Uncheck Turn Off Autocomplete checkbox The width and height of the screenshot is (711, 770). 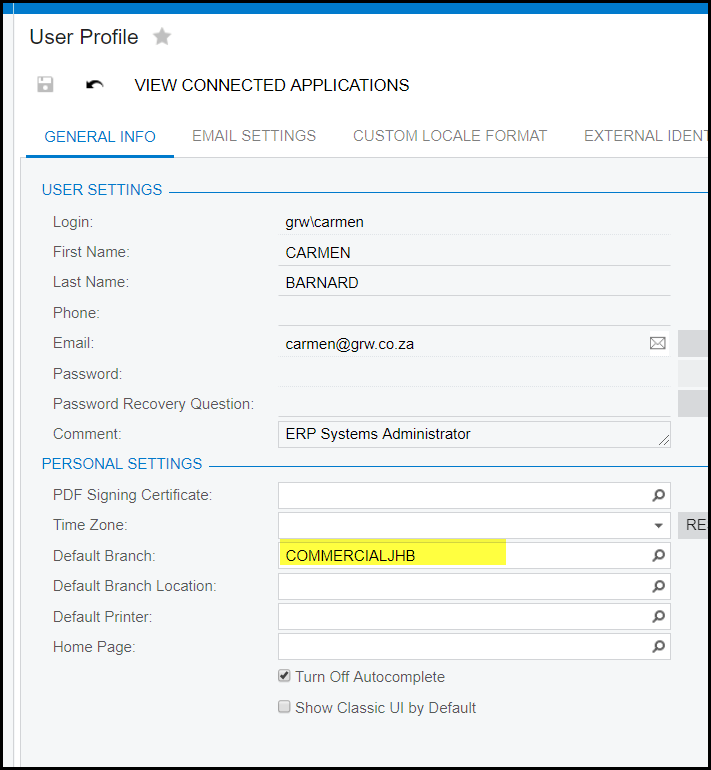coord(285,677)
